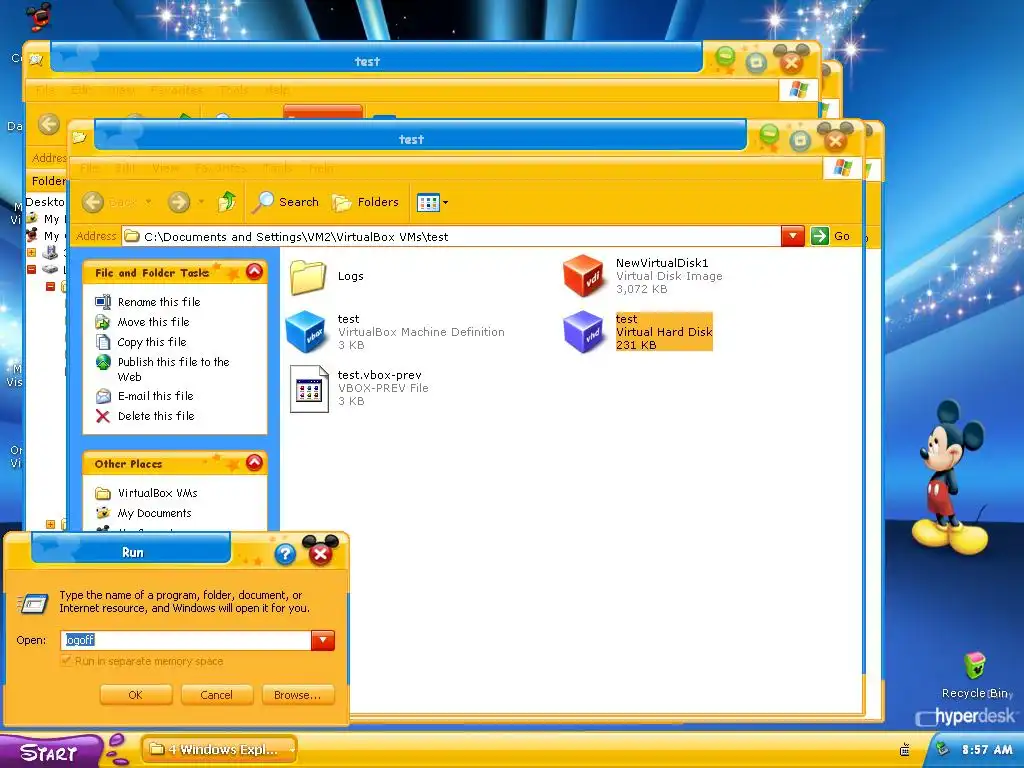Collapse the File and Folder Tasks panel

255,272
